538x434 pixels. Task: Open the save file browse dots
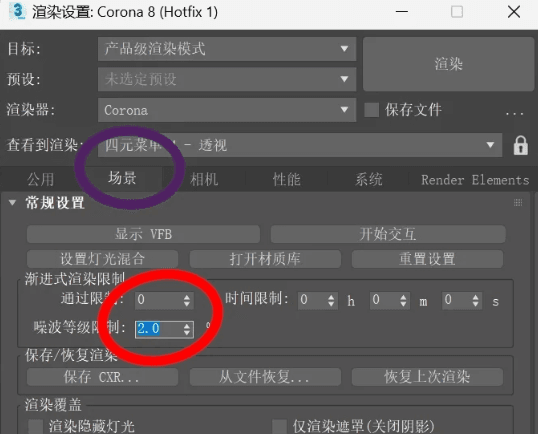[x=514, y=113]
